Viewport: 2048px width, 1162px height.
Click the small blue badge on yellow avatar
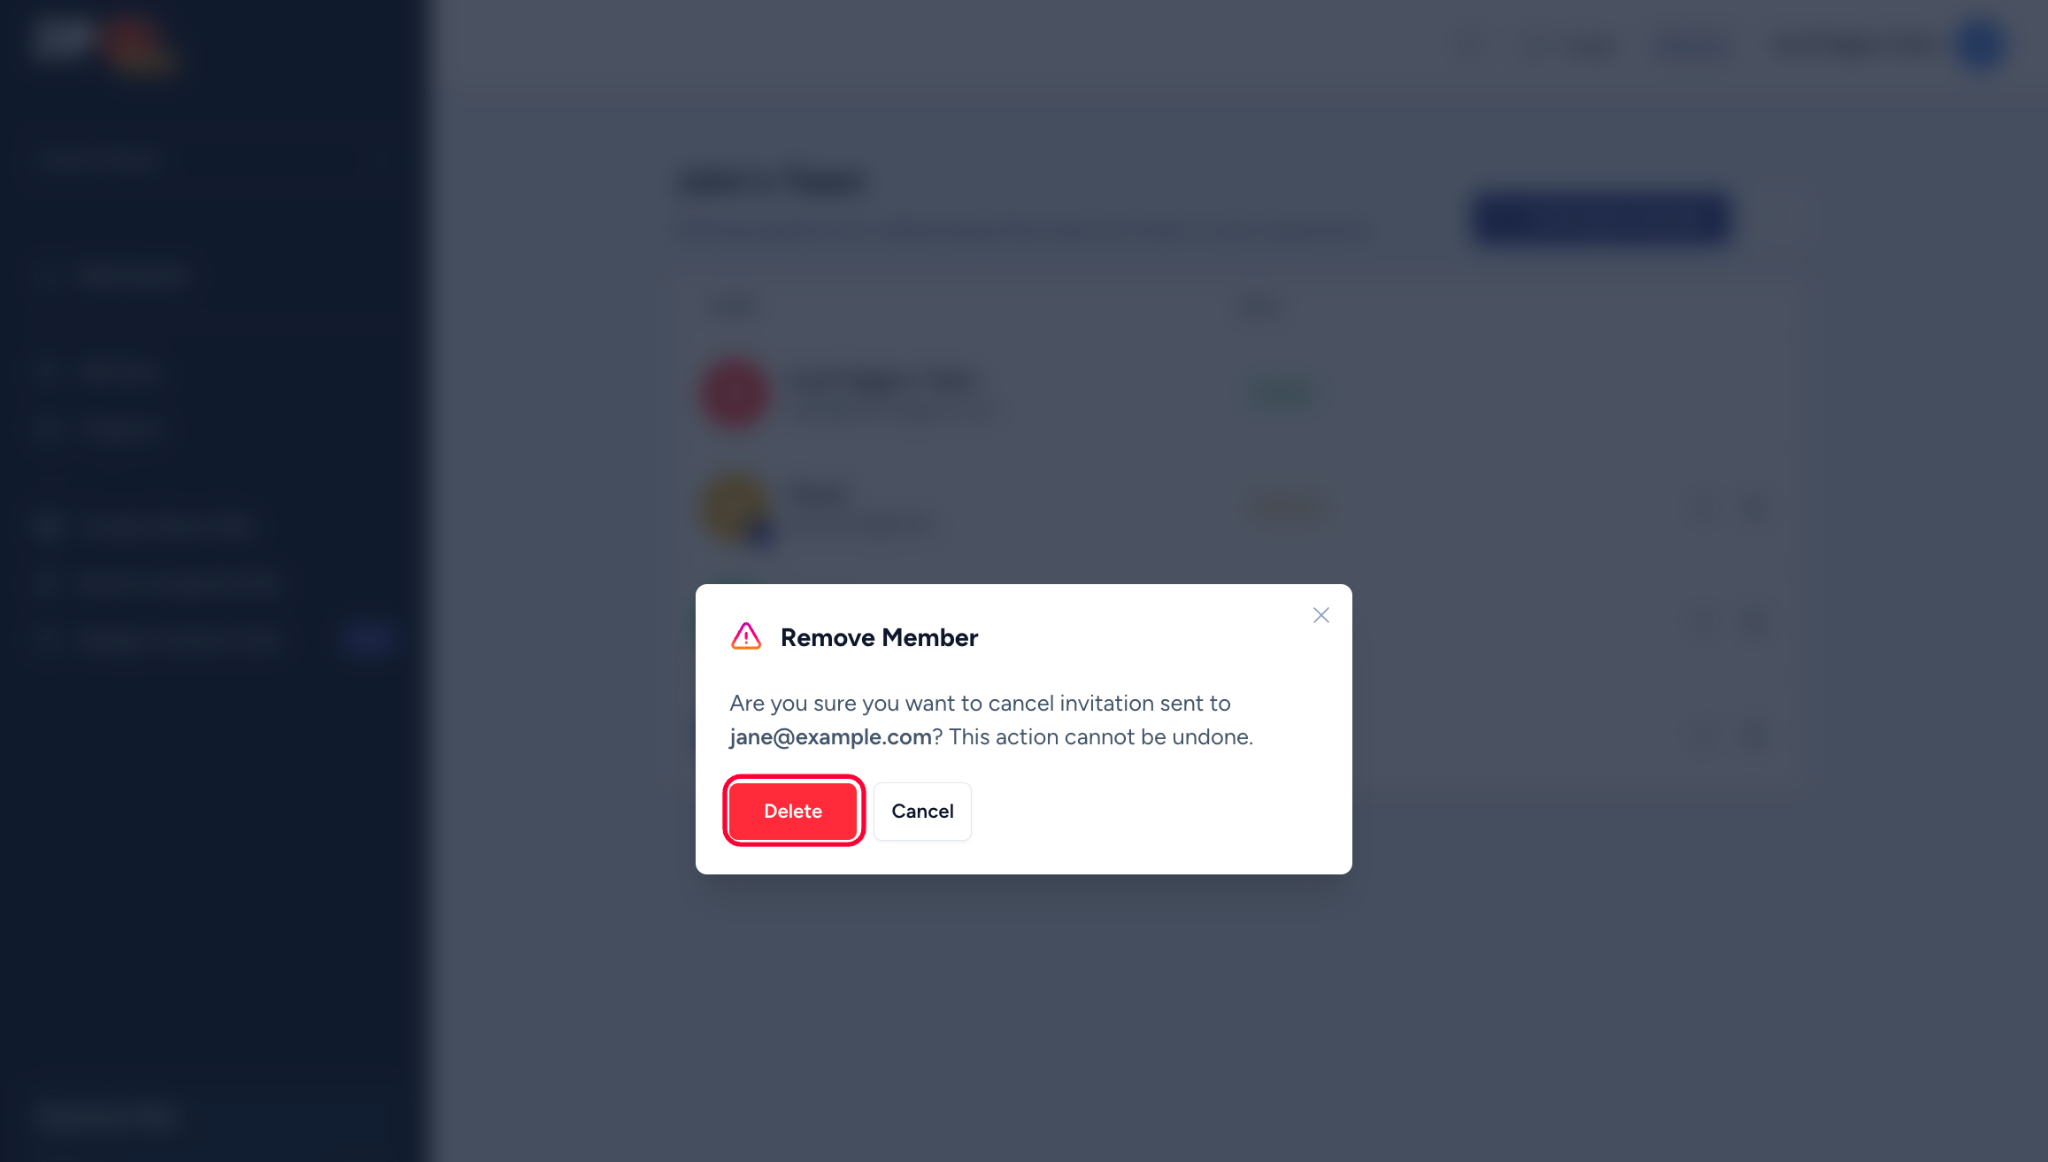762,534
